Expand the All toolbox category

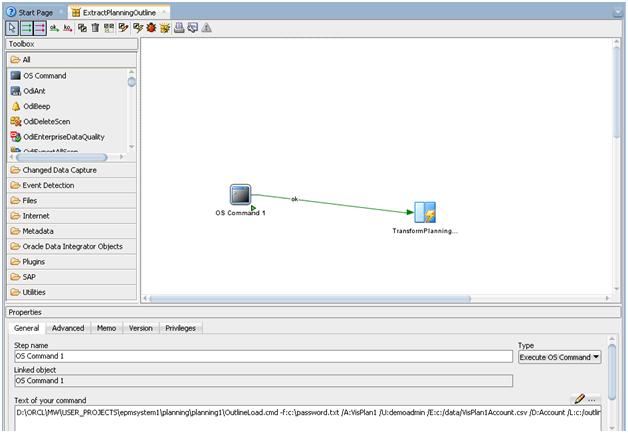click(x=72, y=60)
